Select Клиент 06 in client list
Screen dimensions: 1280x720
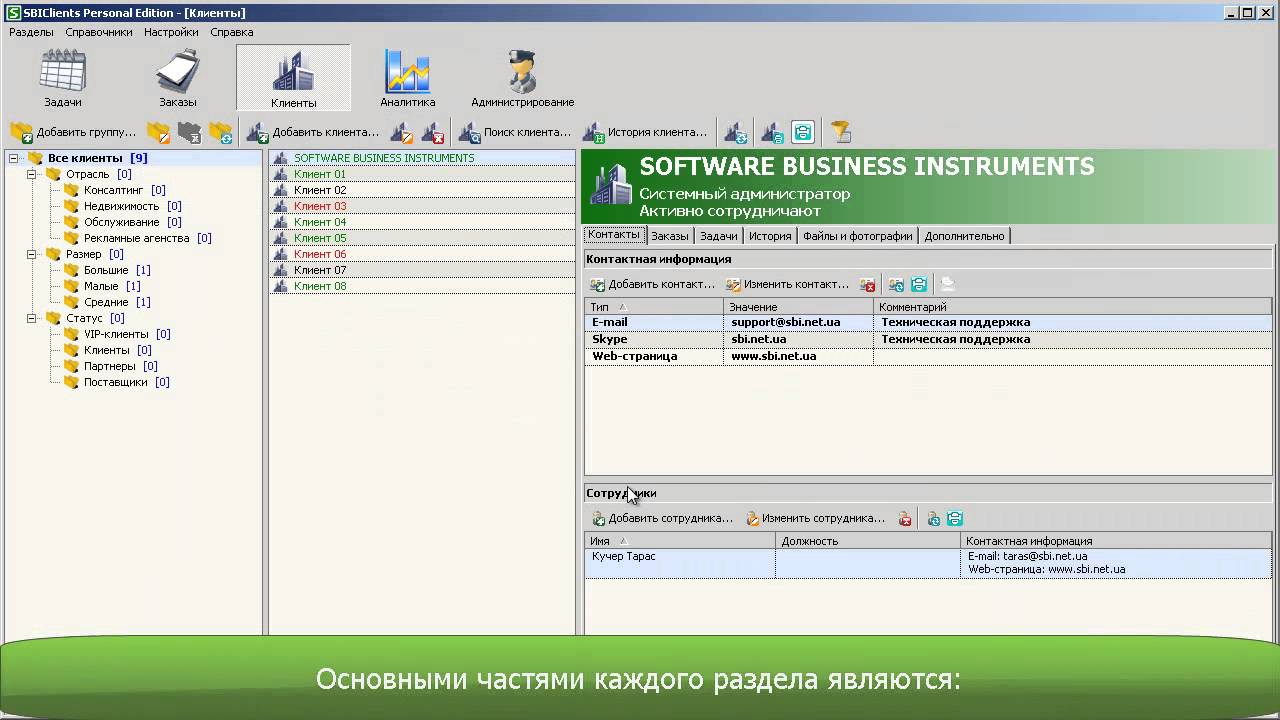(x=422, y=254)
